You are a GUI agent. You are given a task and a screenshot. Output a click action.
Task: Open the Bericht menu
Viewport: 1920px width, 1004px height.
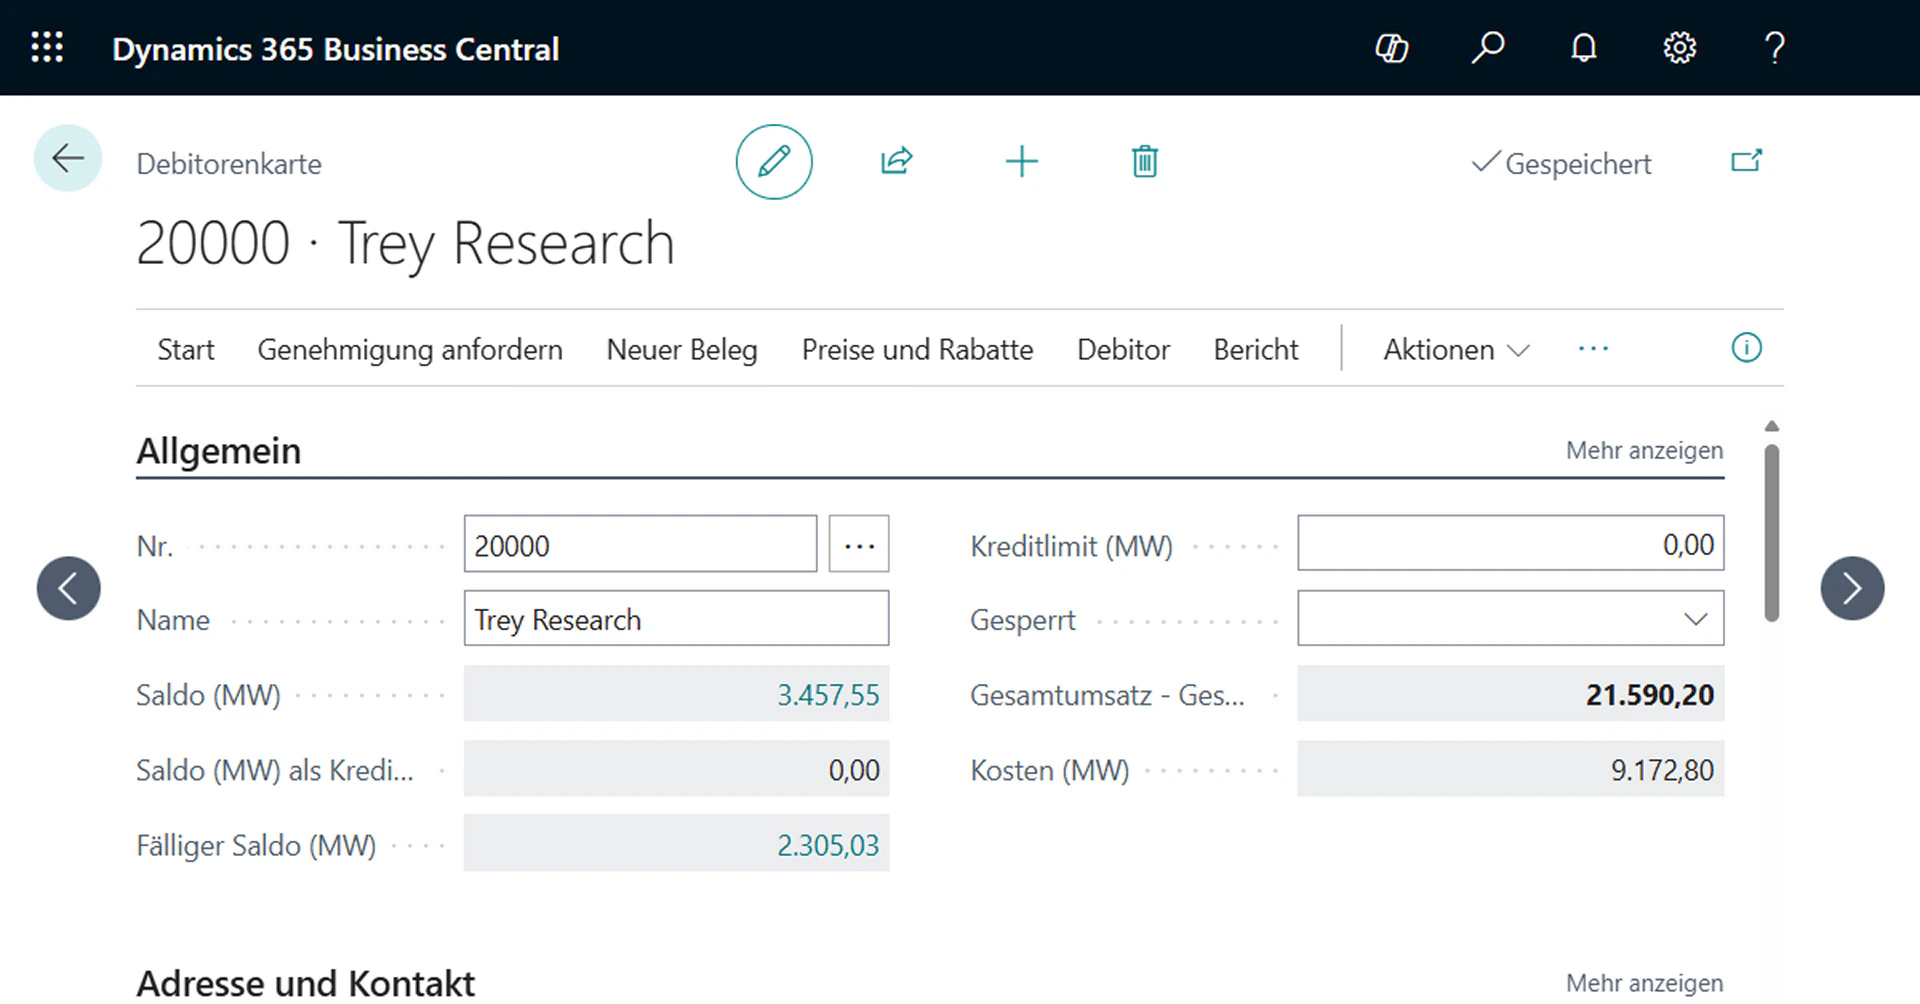click(x=1256, y=349)
